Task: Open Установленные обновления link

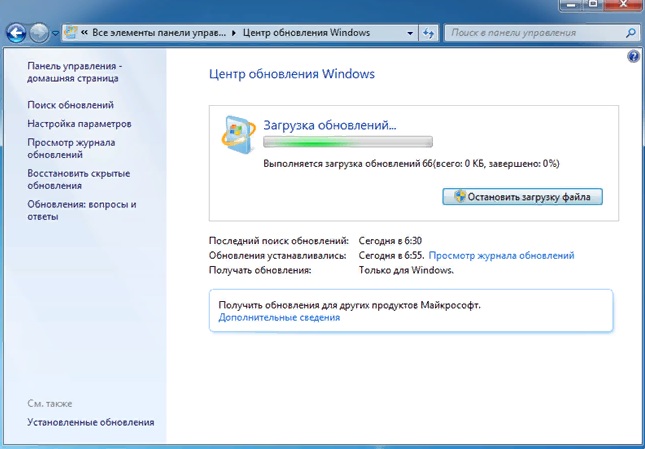Action: pyautogui.click(x=91, y=422)
